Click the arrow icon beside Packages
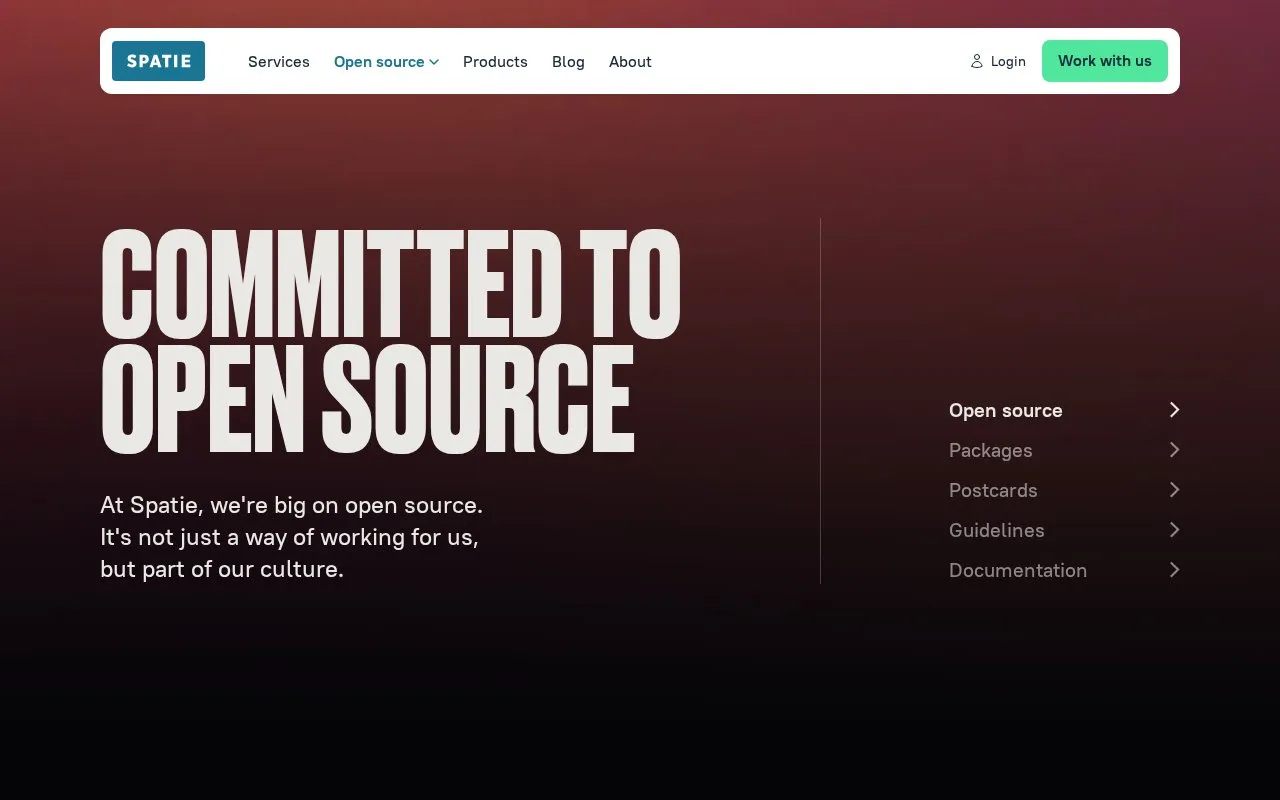This screenshot has width=1280, height=800. point(1174,450)
